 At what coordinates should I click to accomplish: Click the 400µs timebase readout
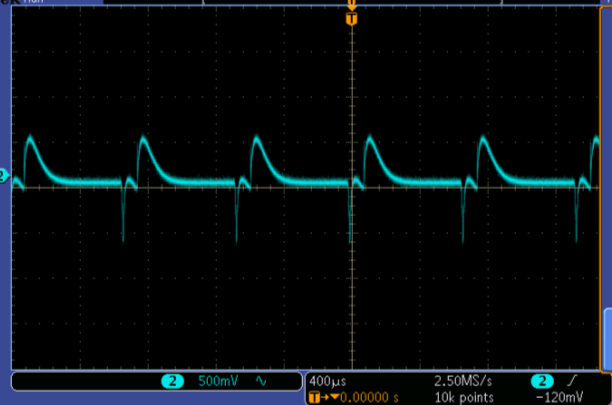[x=327, y=381]
